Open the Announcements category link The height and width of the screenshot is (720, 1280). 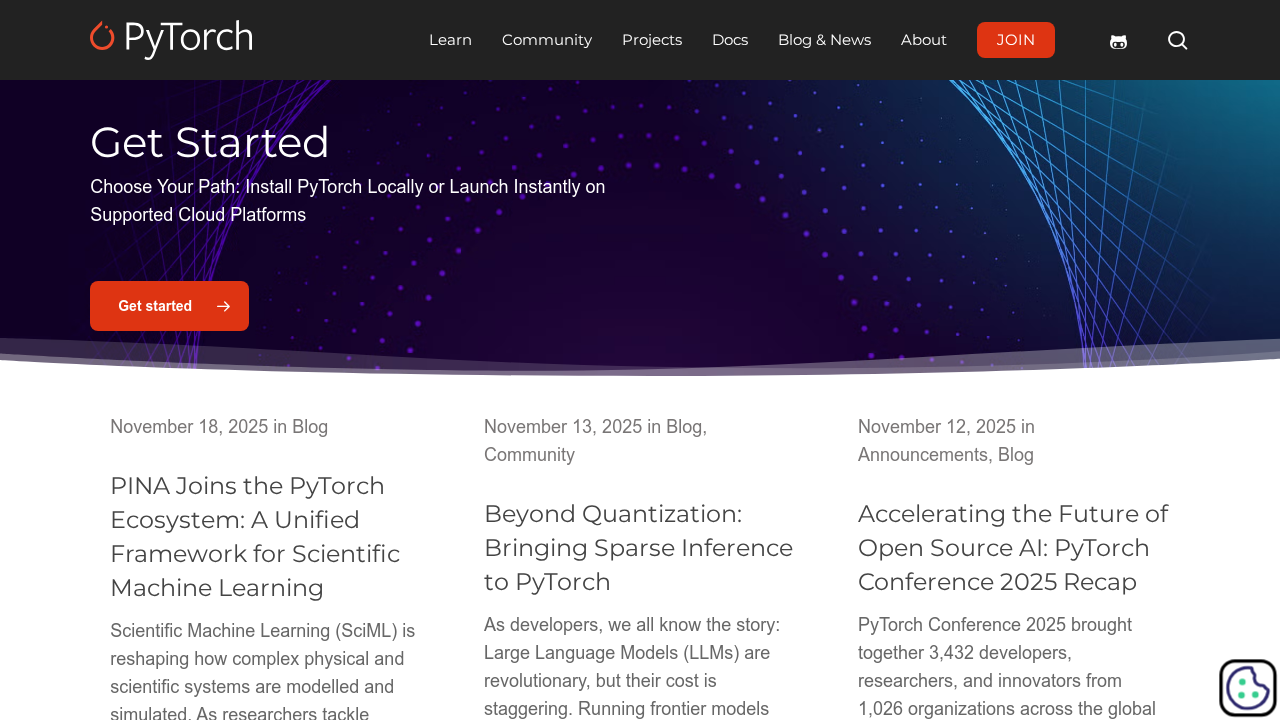tap(921, 455)
